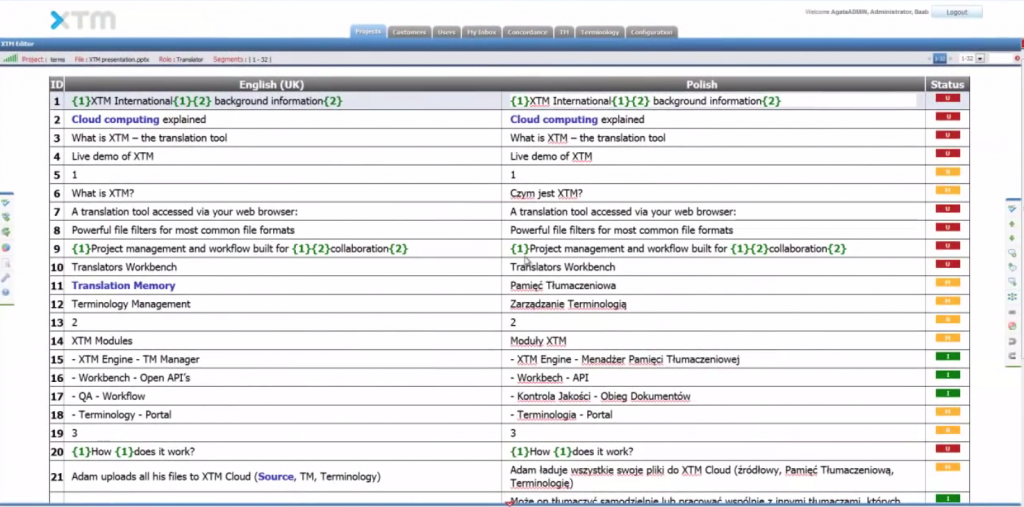Click segment ID number 14
Image resolution: width=1024 pixels, height=507 pixels.
click(57, 340)
